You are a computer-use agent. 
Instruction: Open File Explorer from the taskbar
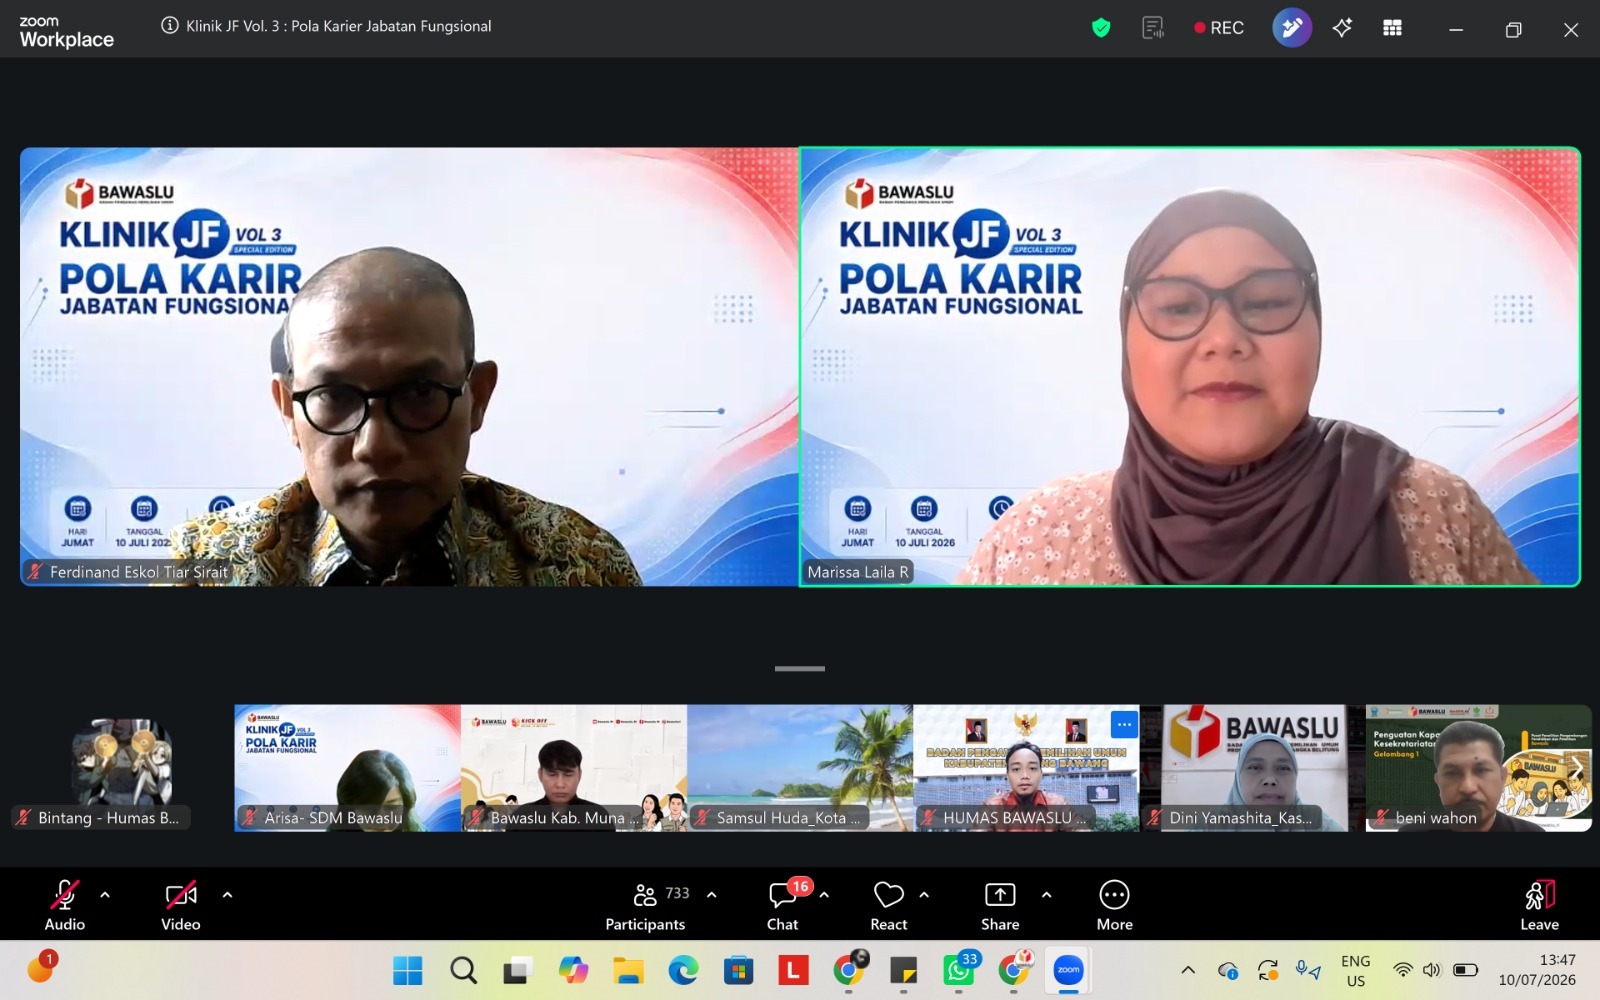tap(628, 970)
